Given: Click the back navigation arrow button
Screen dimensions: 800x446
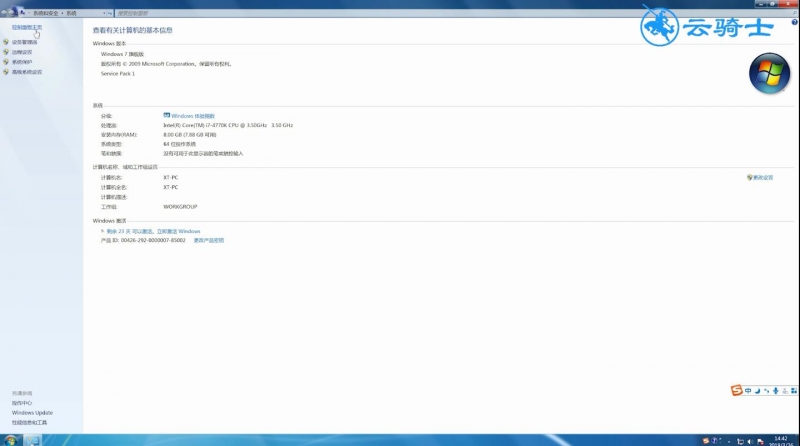Looking at the screenshot, I should click(5, 13).
